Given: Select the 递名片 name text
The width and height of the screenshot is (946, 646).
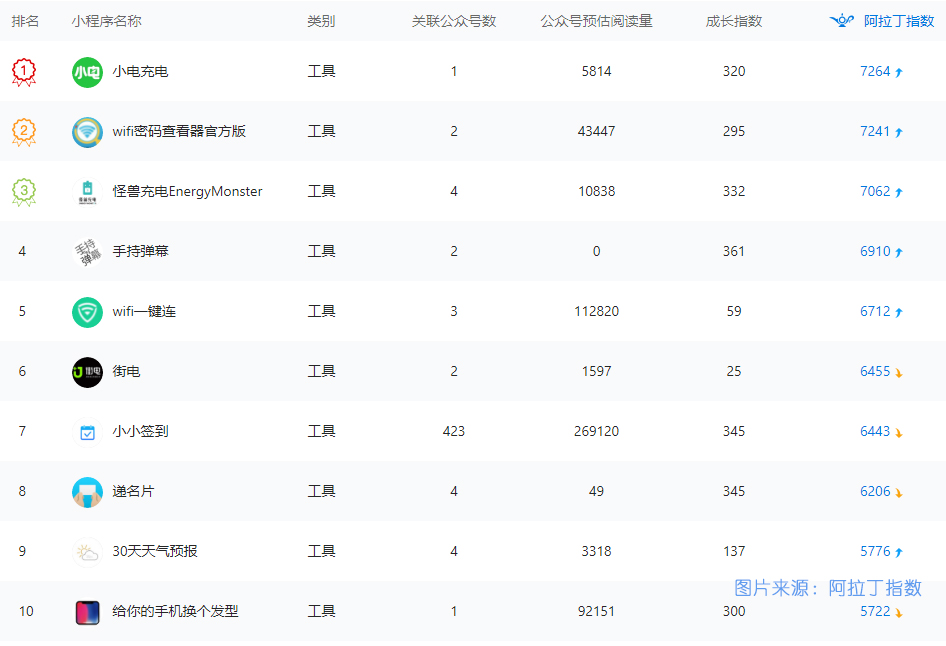Looking at the screenshot, I should [133, 491].
